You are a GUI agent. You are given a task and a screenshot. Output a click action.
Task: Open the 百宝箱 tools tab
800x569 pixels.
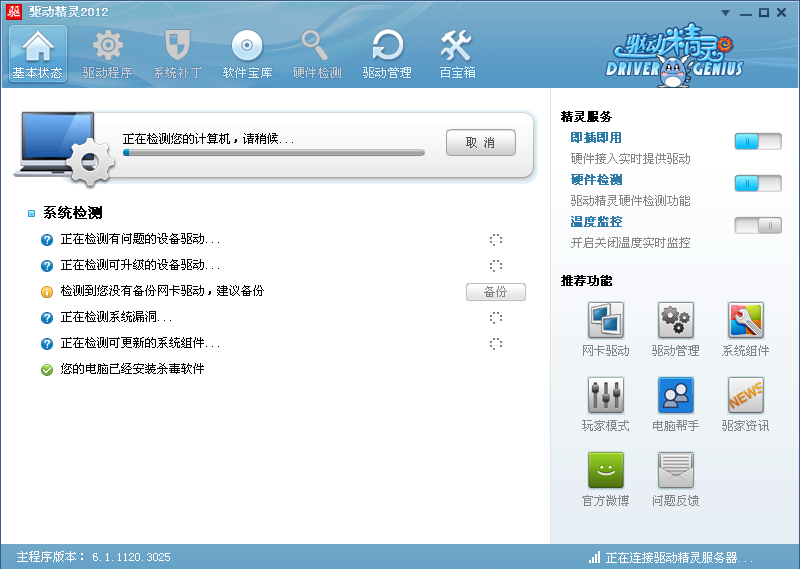(x=457, y=54)
